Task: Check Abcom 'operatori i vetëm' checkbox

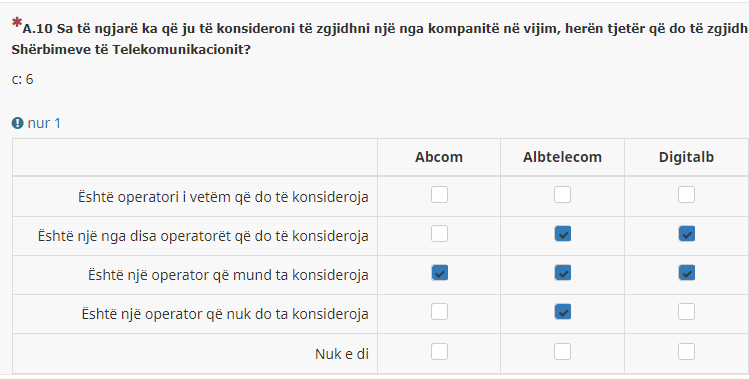Action: pyautogui.click(x=439, y=195)
